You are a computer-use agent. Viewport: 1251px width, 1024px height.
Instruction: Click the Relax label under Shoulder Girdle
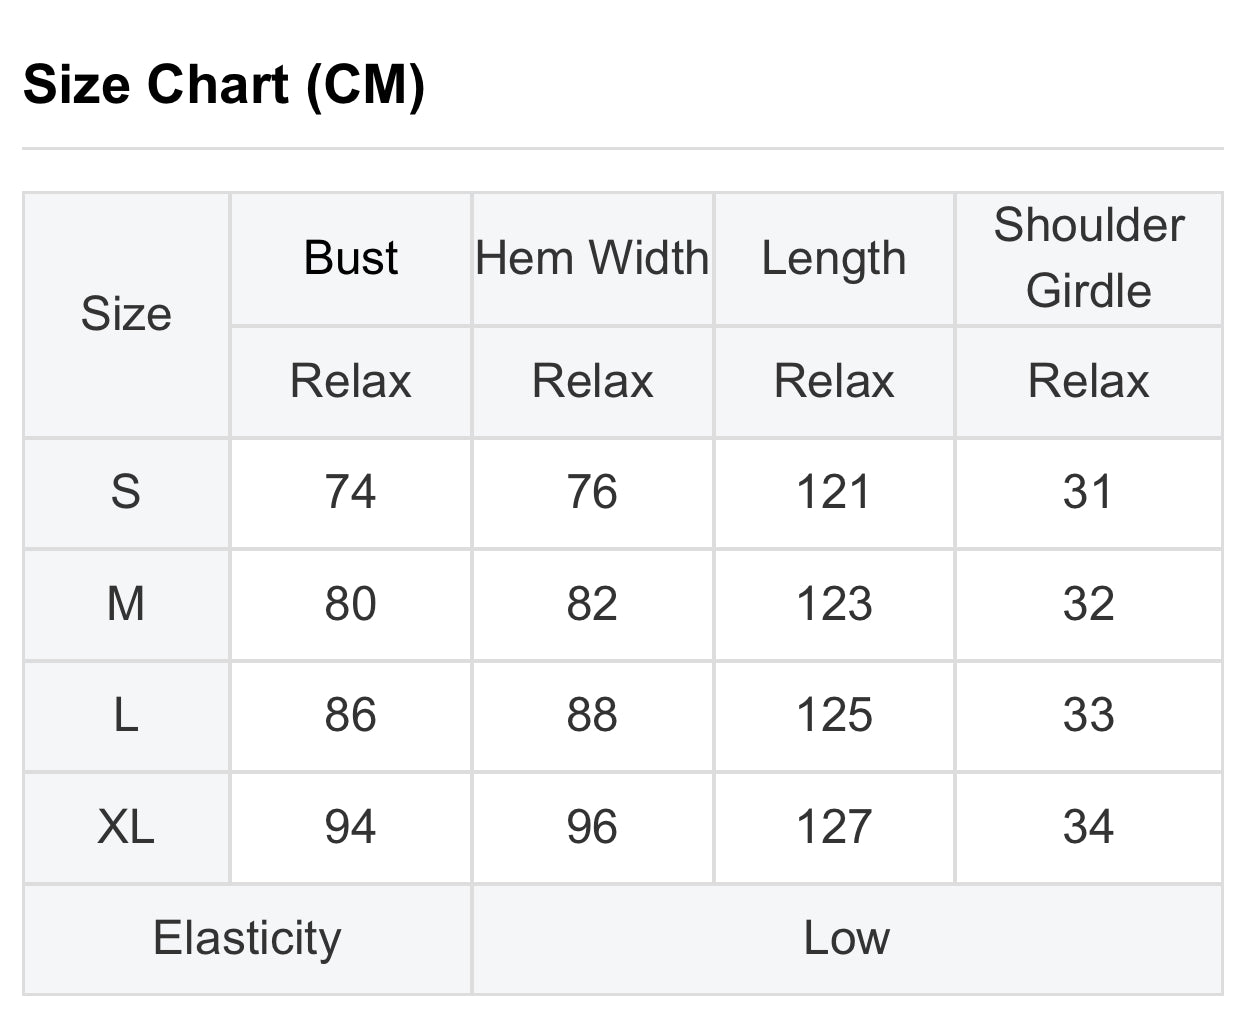(x=1088, y=381)
